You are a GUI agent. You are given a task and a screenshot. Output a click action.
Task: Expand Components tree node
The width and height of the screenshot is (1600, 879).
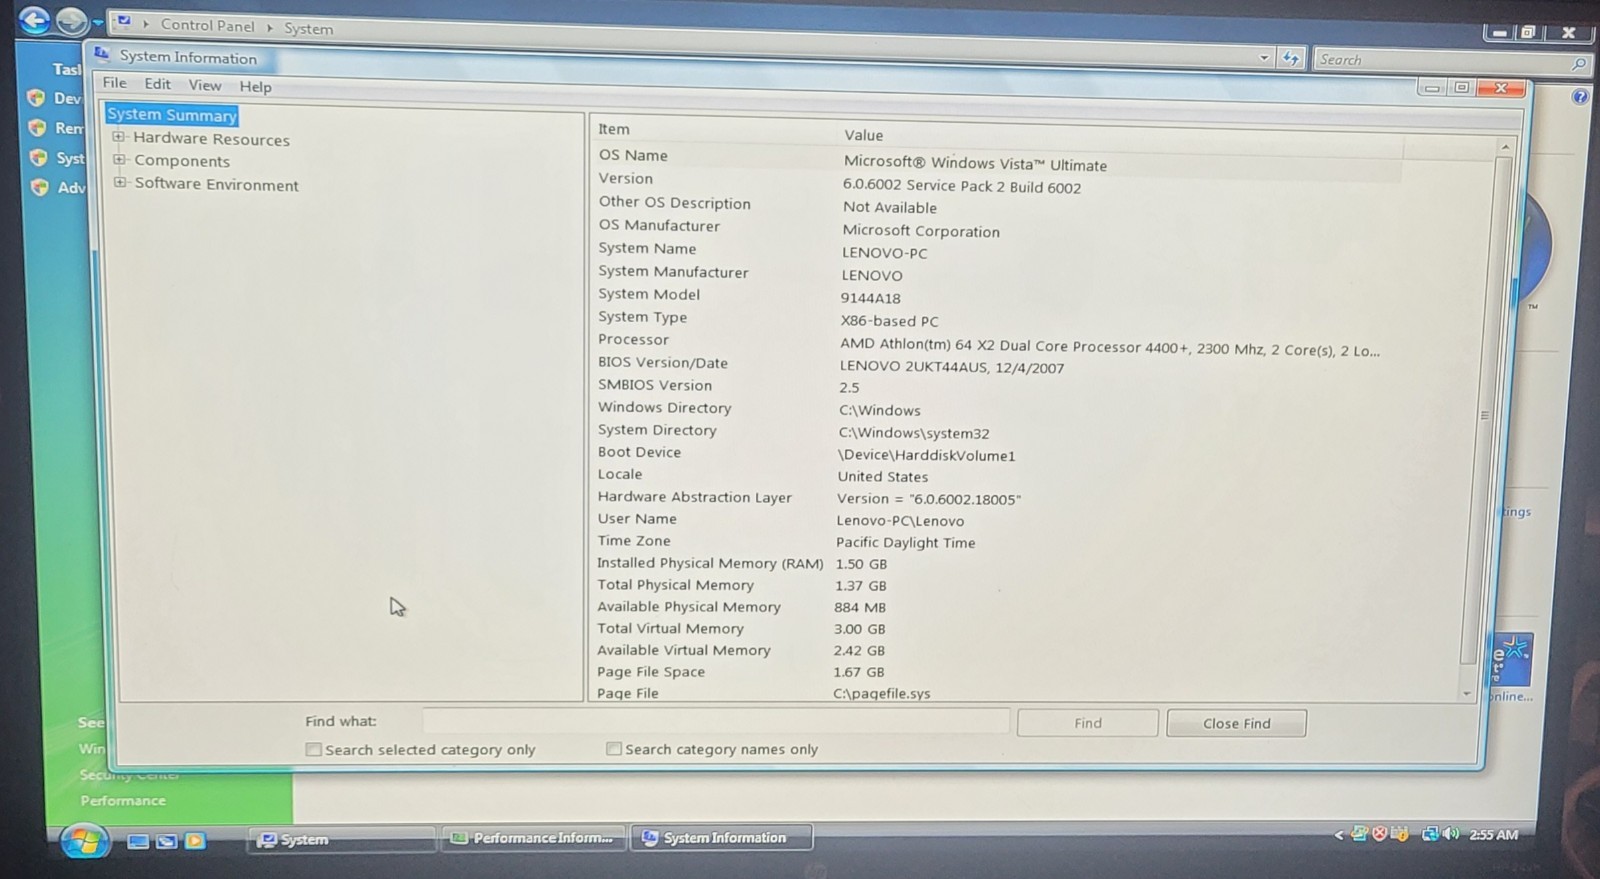[x=120, y=159]
